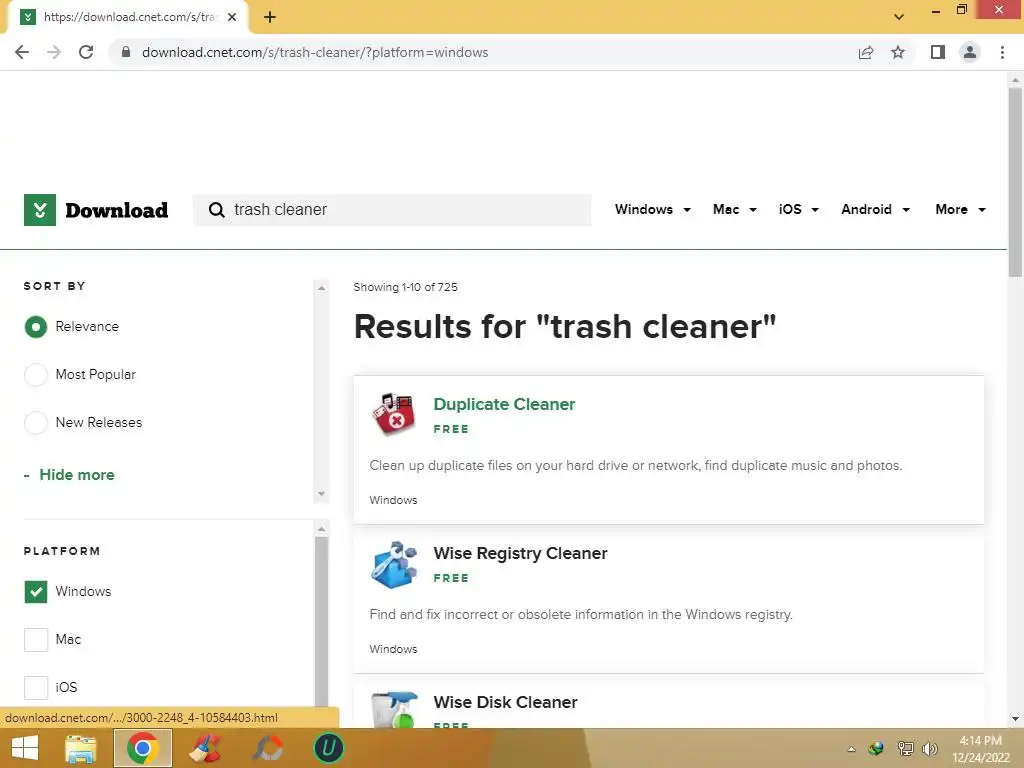The width and height of the screenshot is (1024, 768).
Task: Open the orange swirl taskbar app
Action: 267,748
